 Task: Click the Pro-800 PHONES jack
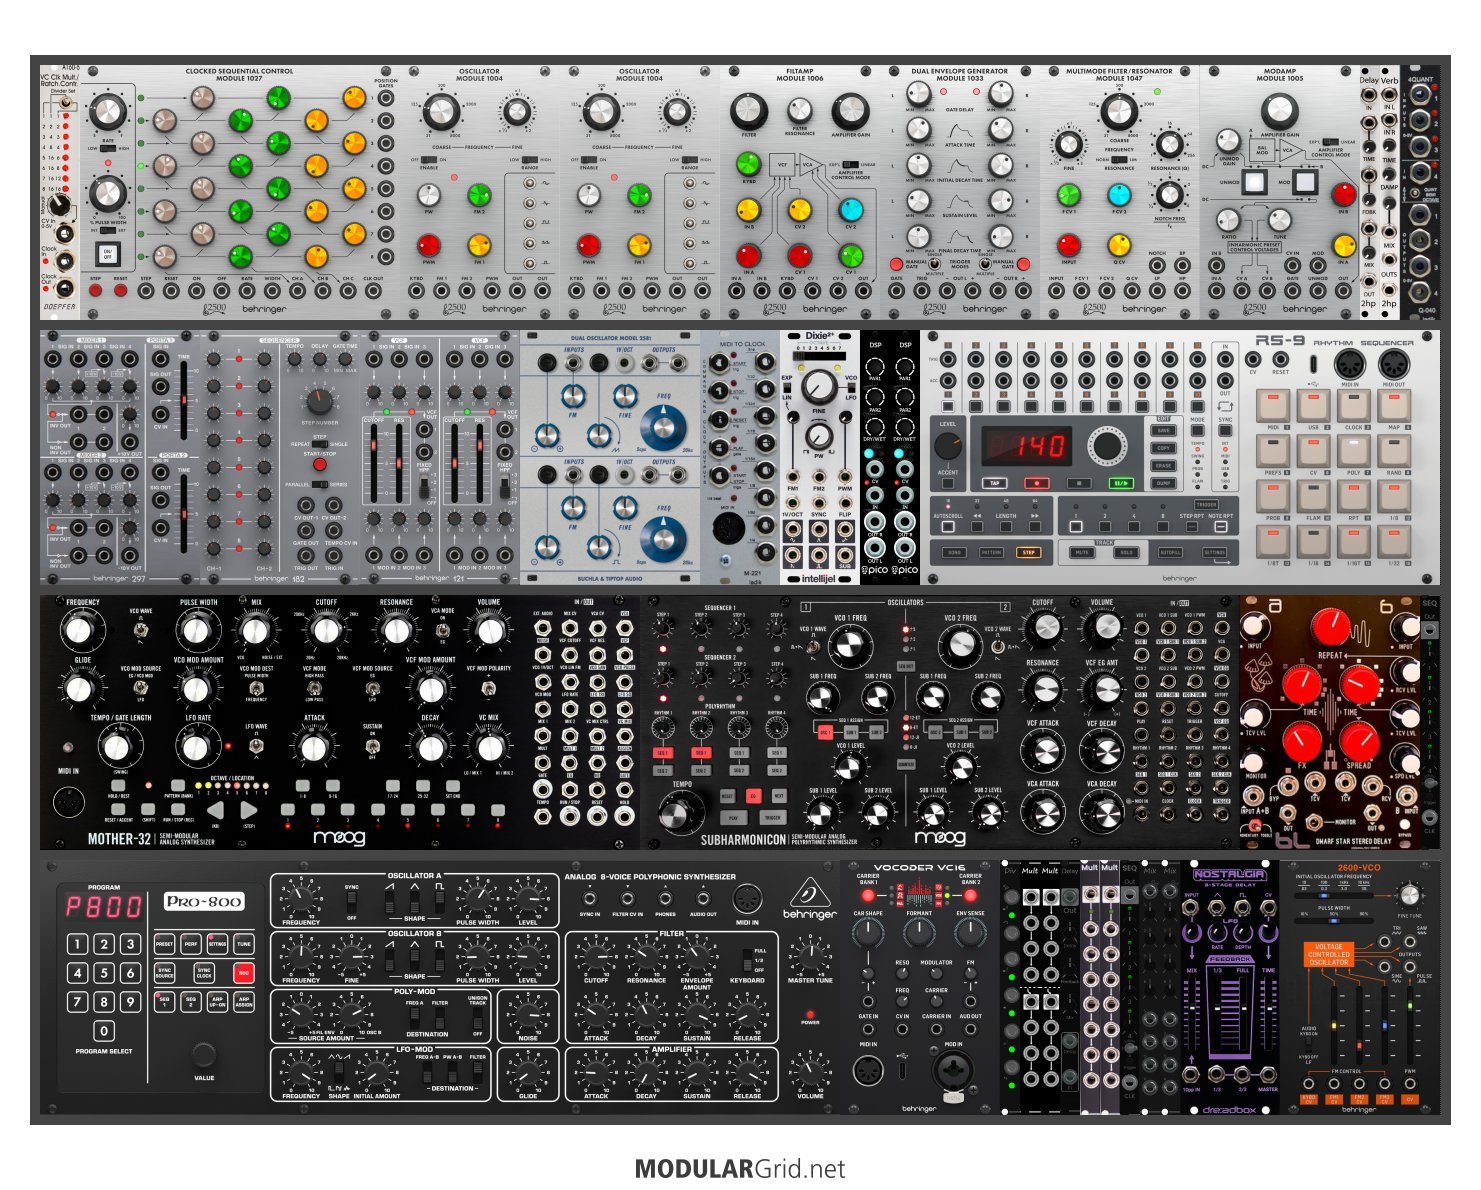(x=665, y=899)
